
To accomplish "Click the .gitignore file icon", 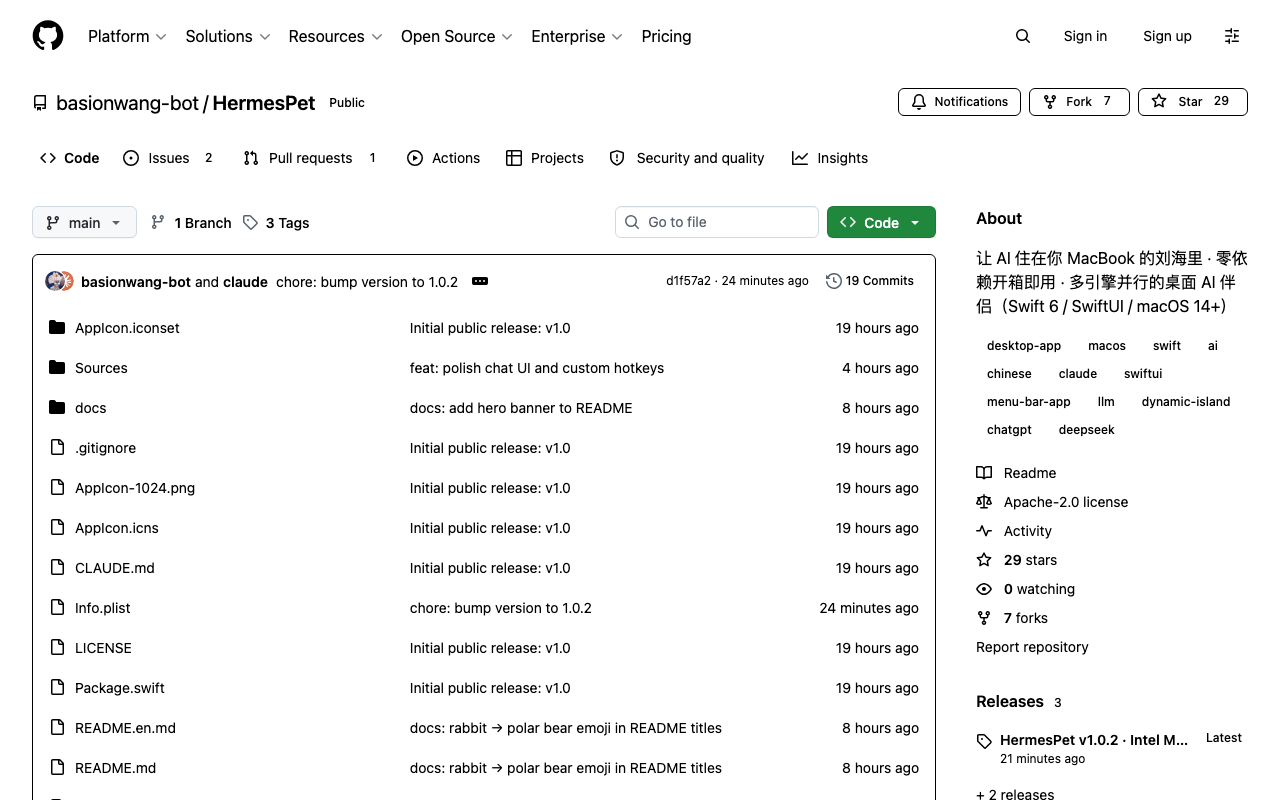I will (57, 448).
